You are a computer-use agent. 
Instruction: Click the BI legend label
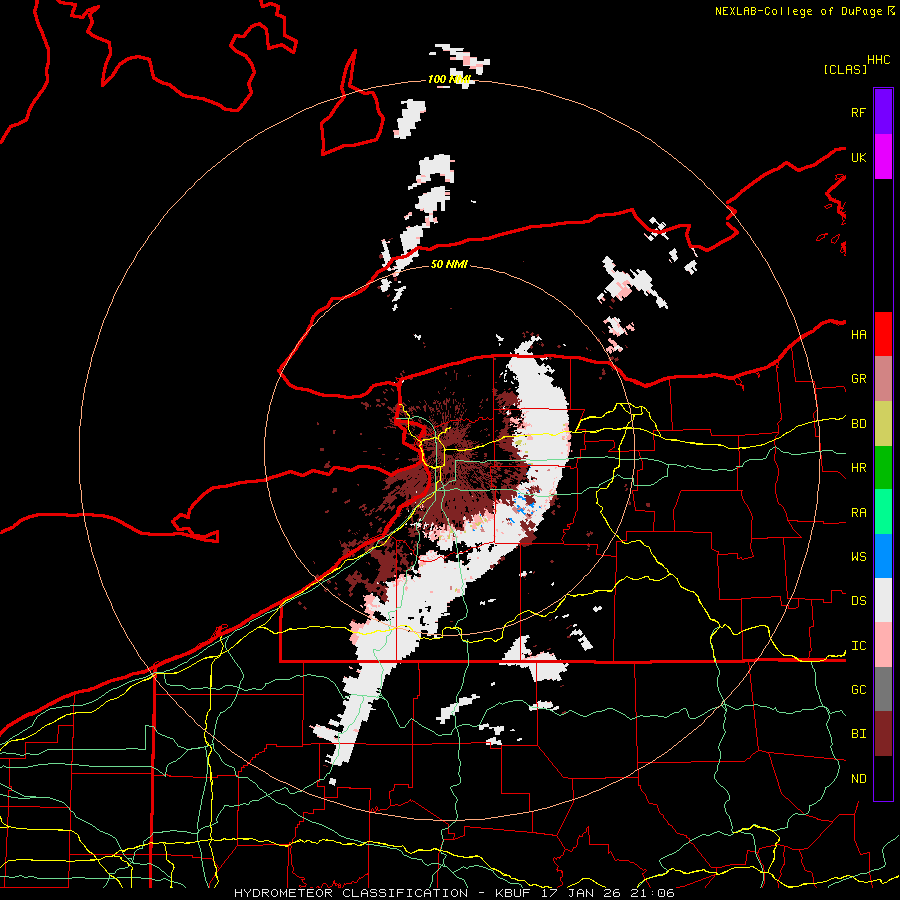(859, 734)
